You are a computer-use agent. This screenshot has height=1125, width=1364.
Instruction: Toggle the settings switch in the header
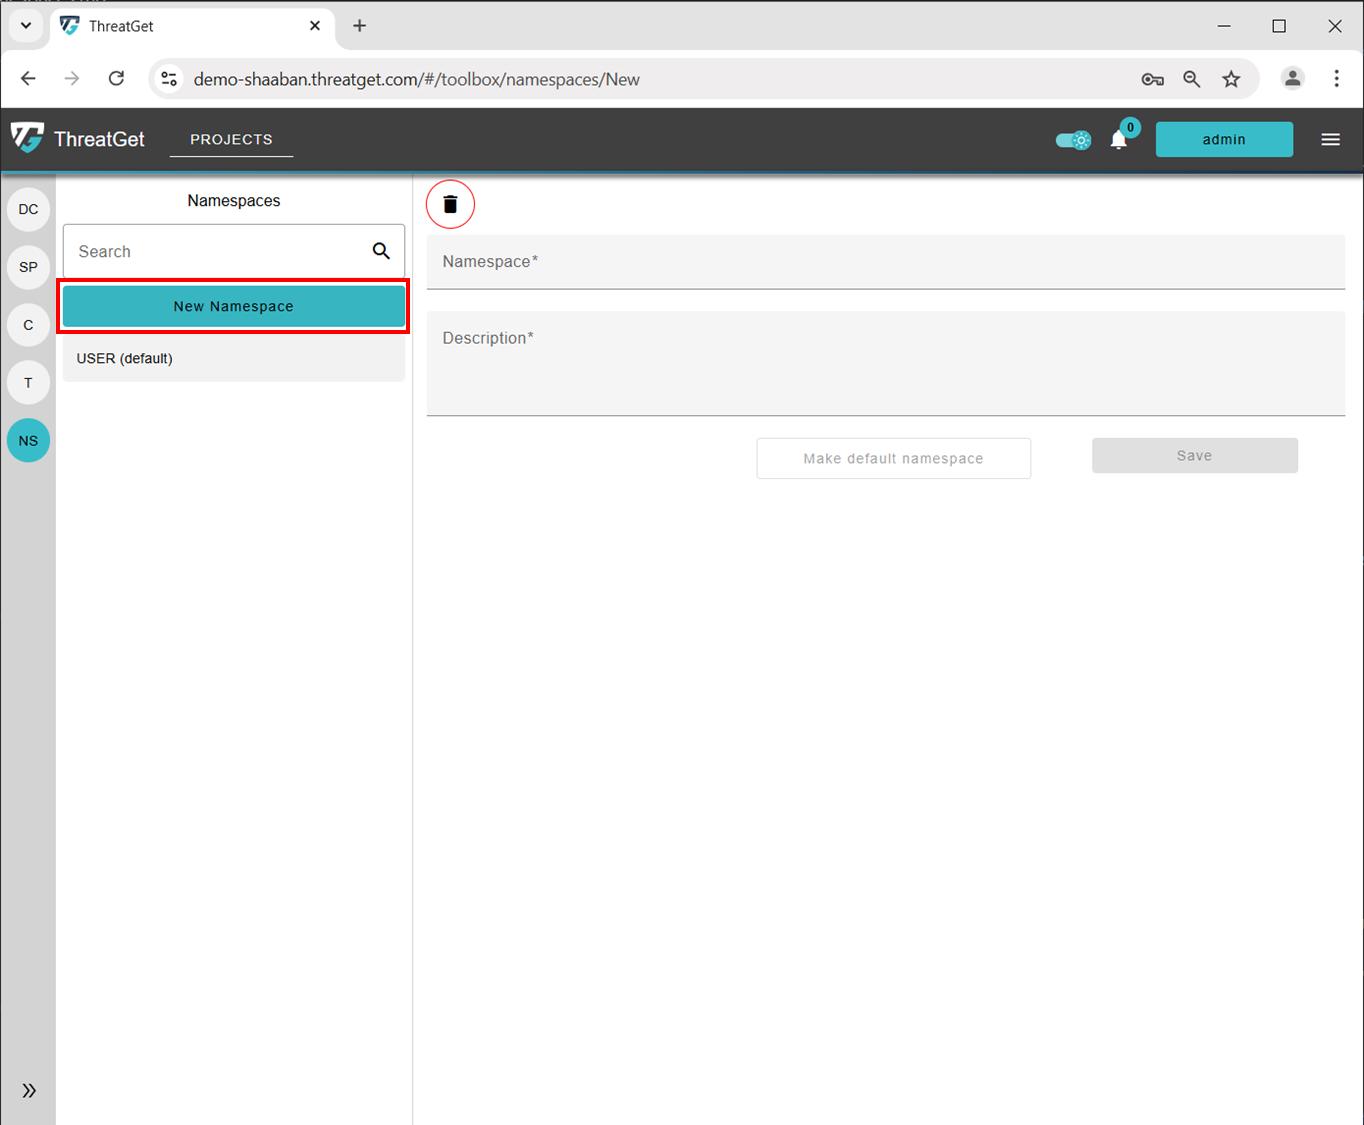pyautogui.click(x=1072, y=140)
